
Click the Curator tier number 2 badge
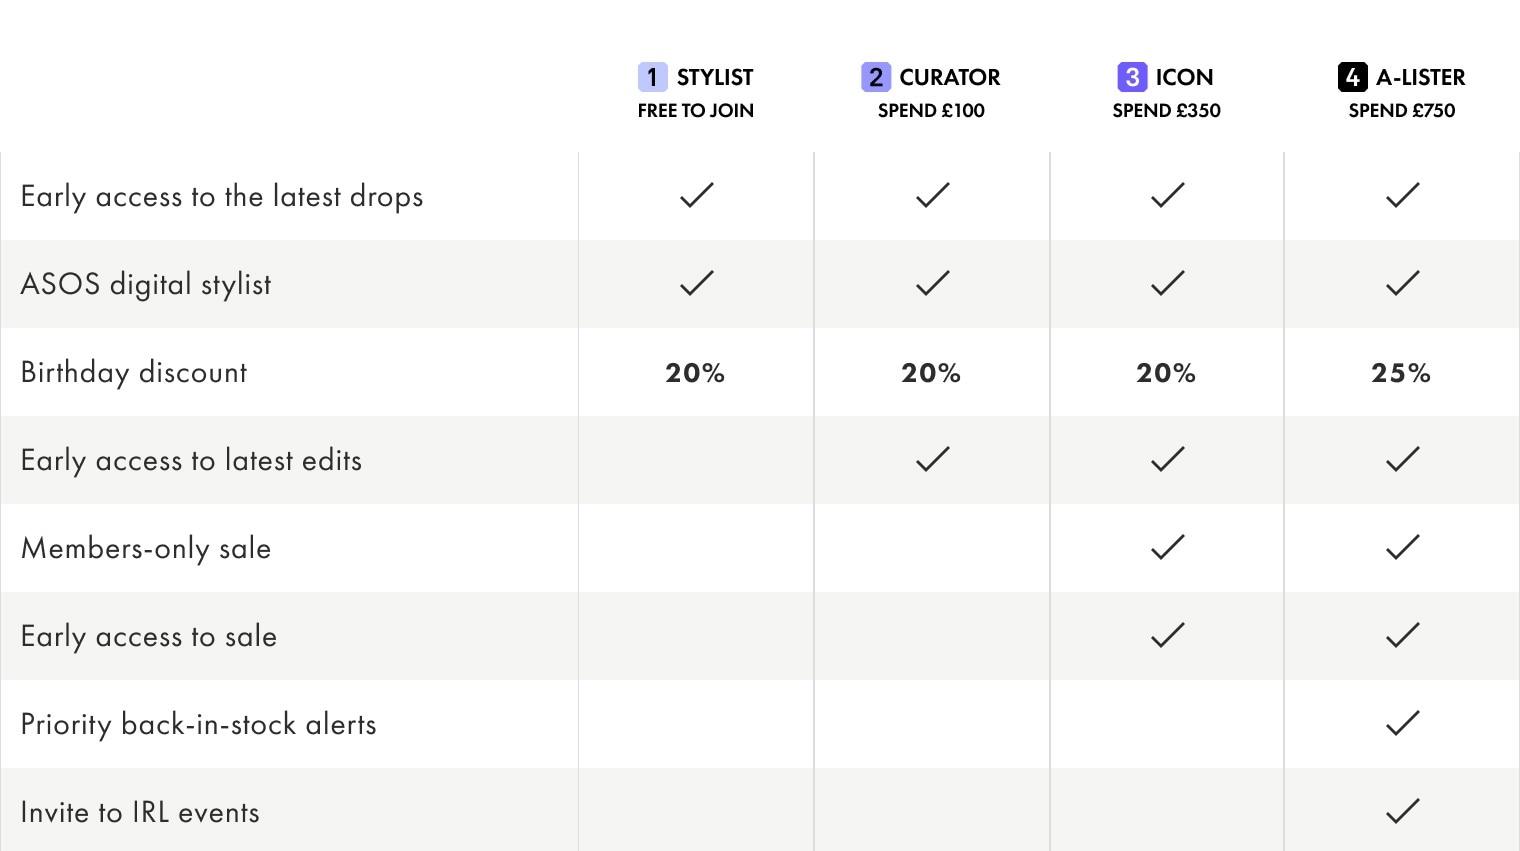(875, 77)
